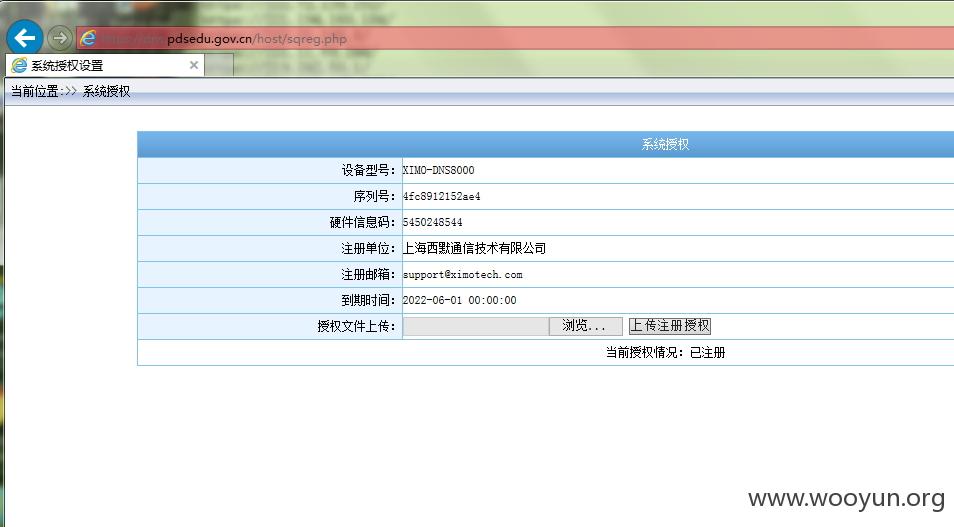This screenshot has width=954, height=527.
Task: Select expiry time 2022-06-01 00:00:00
Action: point(459,301)
